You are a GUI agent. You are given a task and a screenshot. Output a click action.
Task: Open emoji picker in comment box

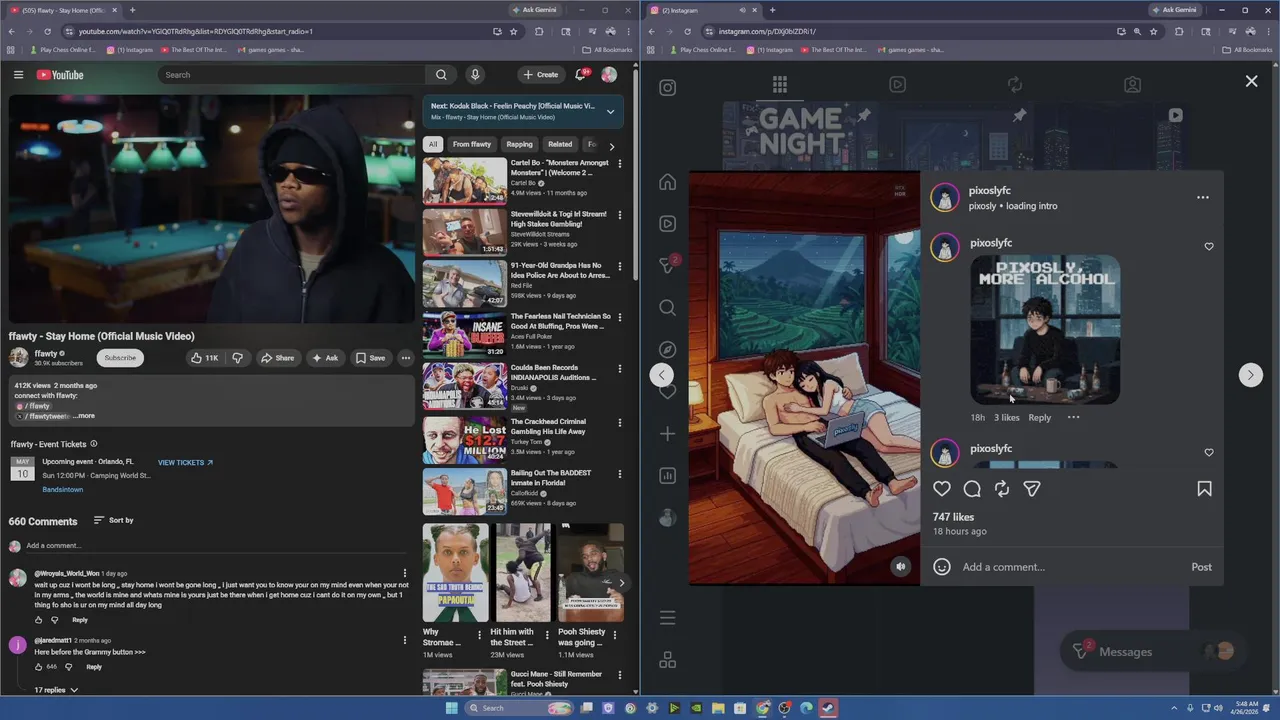click(942, 567)
